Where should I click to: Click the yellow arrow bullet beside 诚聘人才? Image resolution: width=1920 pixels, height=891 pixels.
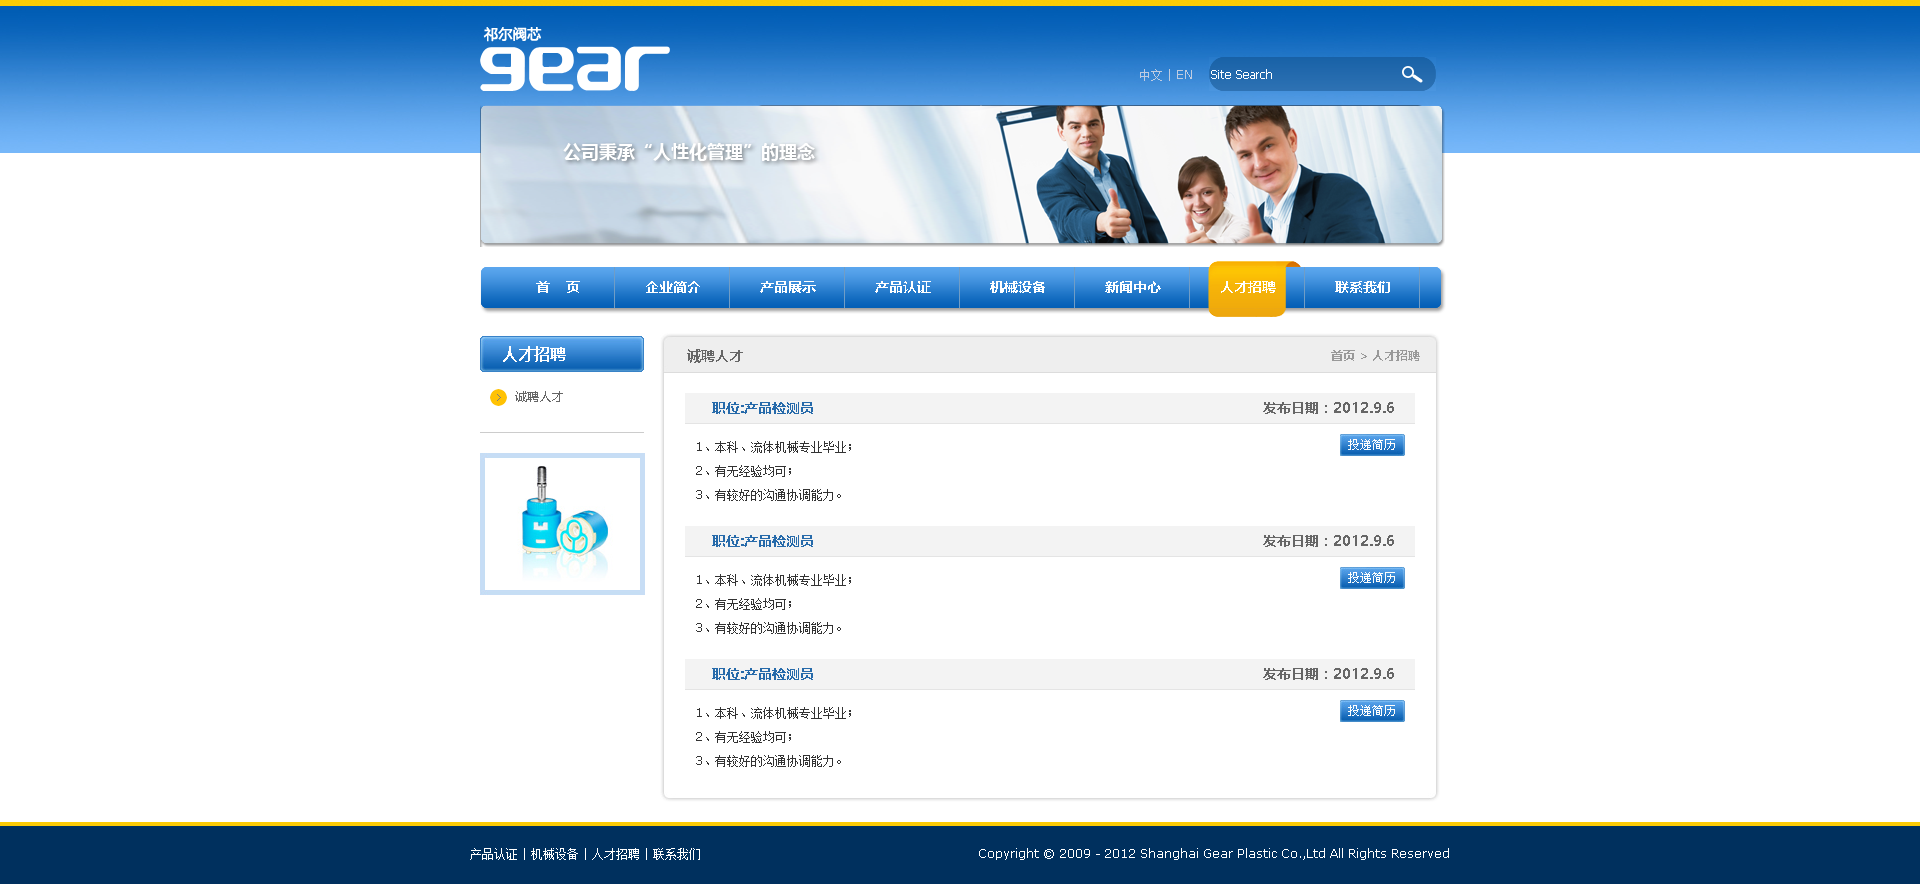(498, 398)
